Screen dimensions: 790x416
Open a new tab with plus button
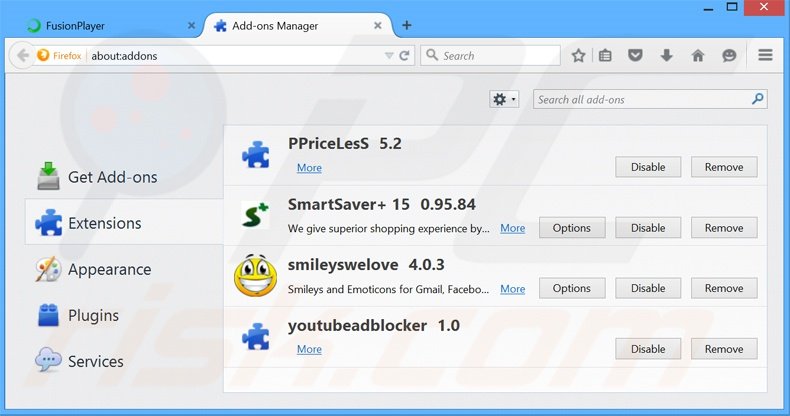[x=407, y=25]
